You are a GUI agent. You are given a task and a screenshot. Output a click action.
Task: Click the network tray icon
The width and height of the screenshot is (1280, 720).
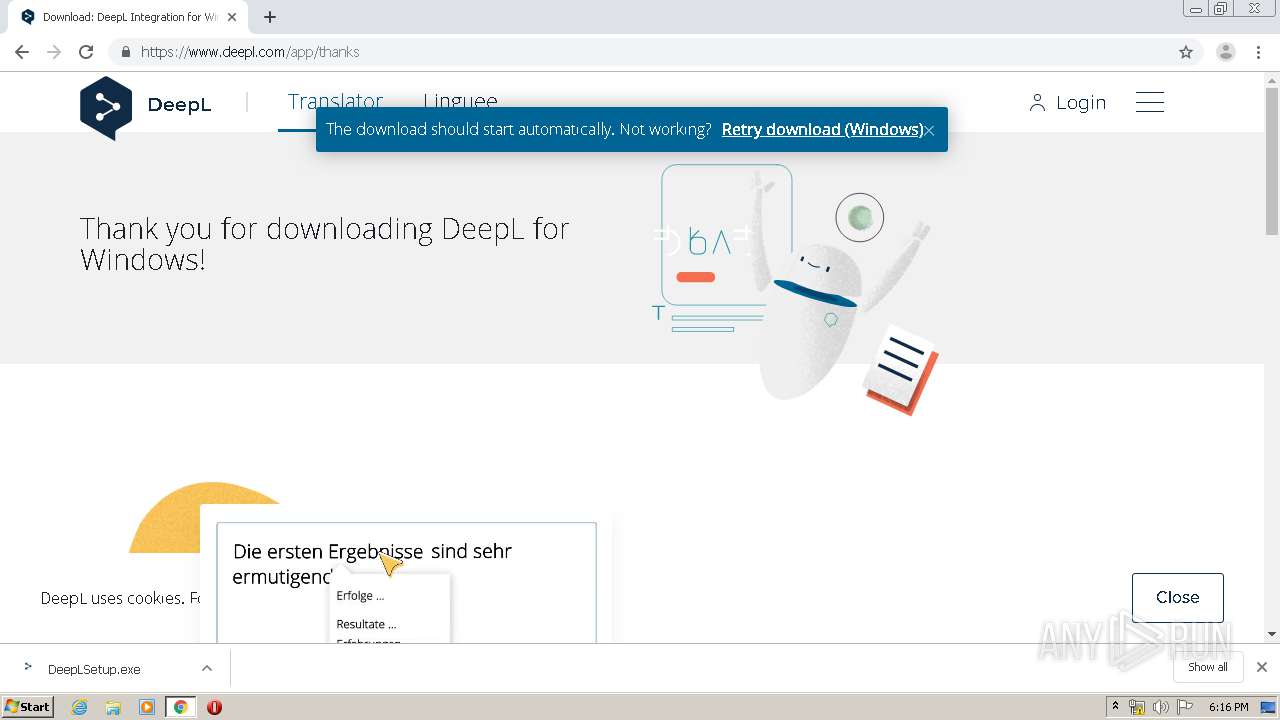pyautogui.click(x=1137, y=707)
